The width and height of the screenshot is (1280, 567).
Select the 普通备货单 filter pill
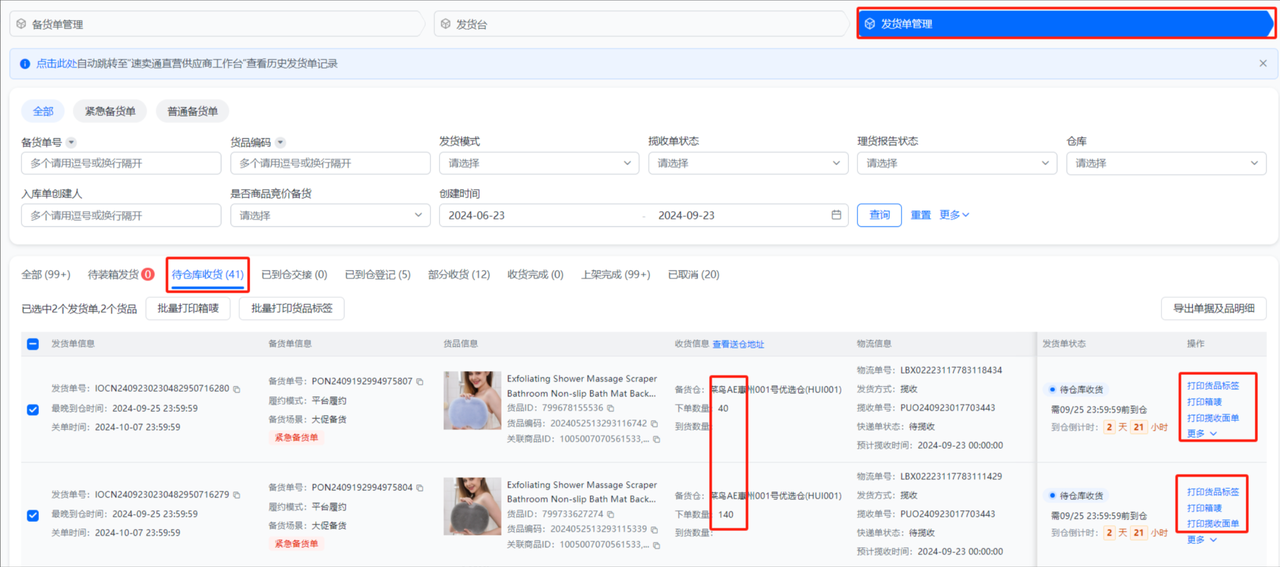click(x=193, y=111)
